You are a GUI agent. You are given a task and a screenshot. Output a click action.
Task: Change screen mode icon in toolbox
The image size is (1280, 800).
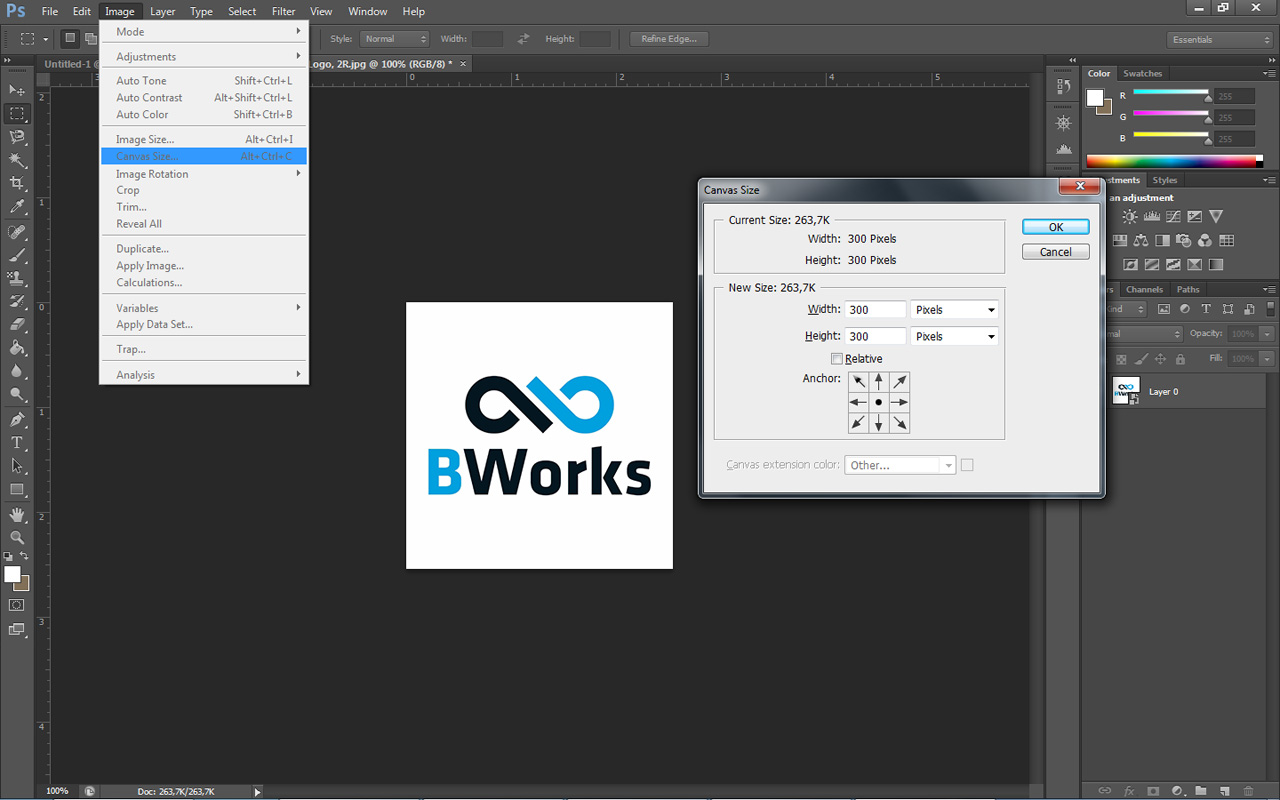(x=17, y=629)
